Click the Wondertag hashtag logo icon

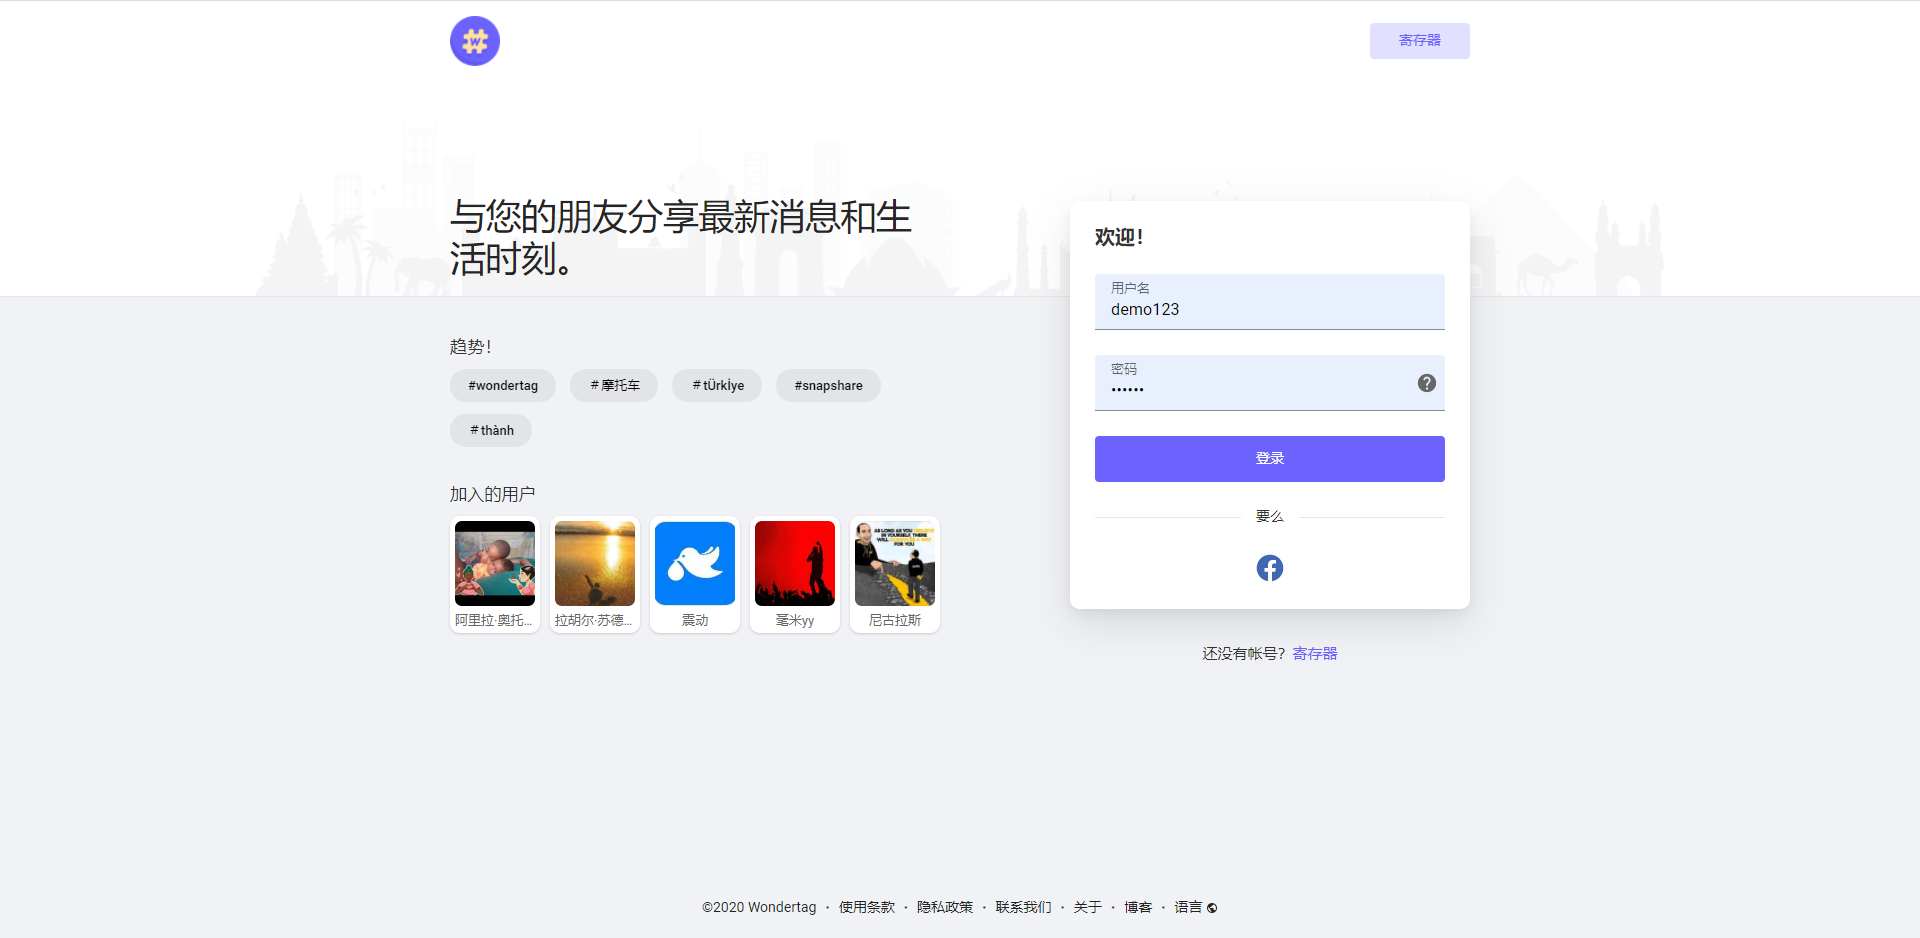pyautogui.click(x=474, y=41)
